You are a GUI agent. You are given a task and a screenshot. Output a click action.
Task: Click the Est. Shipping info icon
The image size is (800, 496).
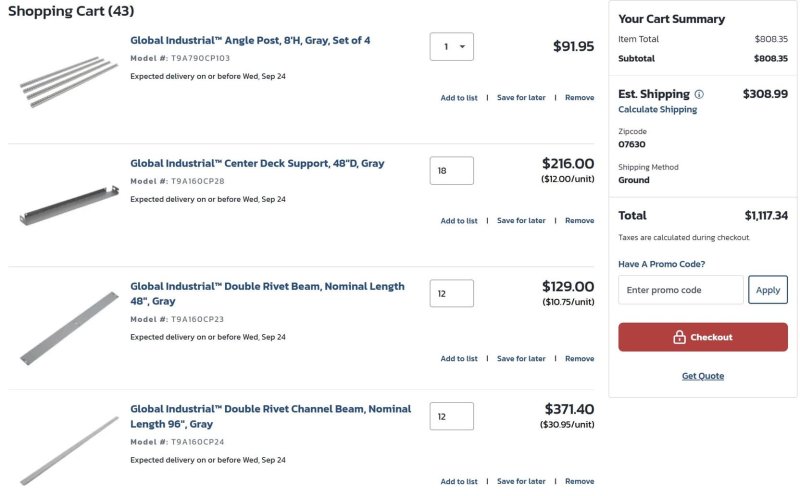point(699,94)
